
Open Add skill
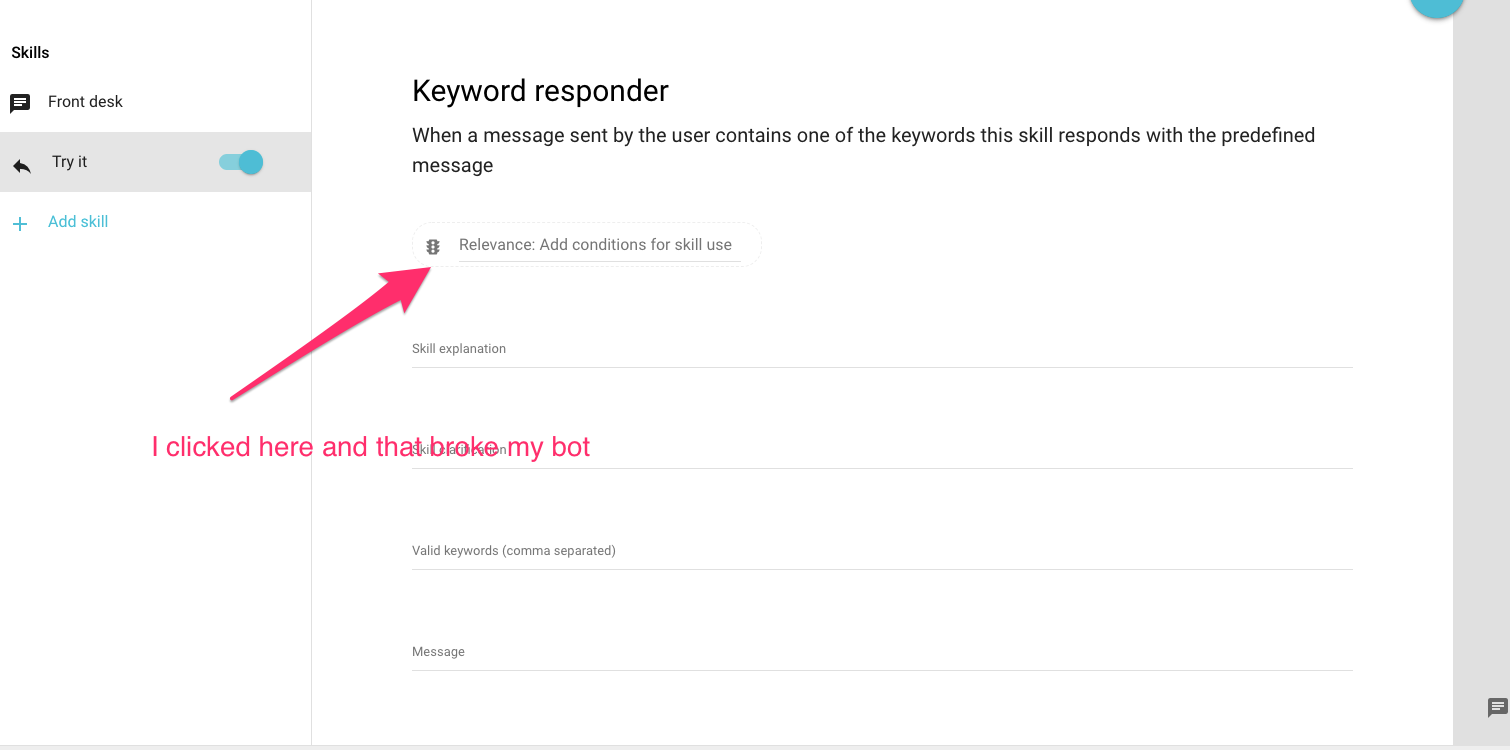click(78, 221)
